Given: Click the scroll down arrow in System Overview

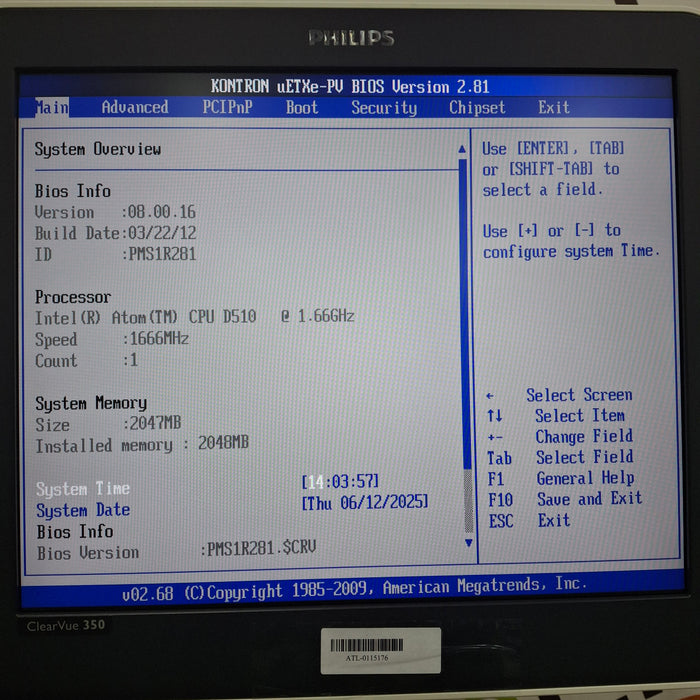Looking at the screenshot, I should point(468,543).
